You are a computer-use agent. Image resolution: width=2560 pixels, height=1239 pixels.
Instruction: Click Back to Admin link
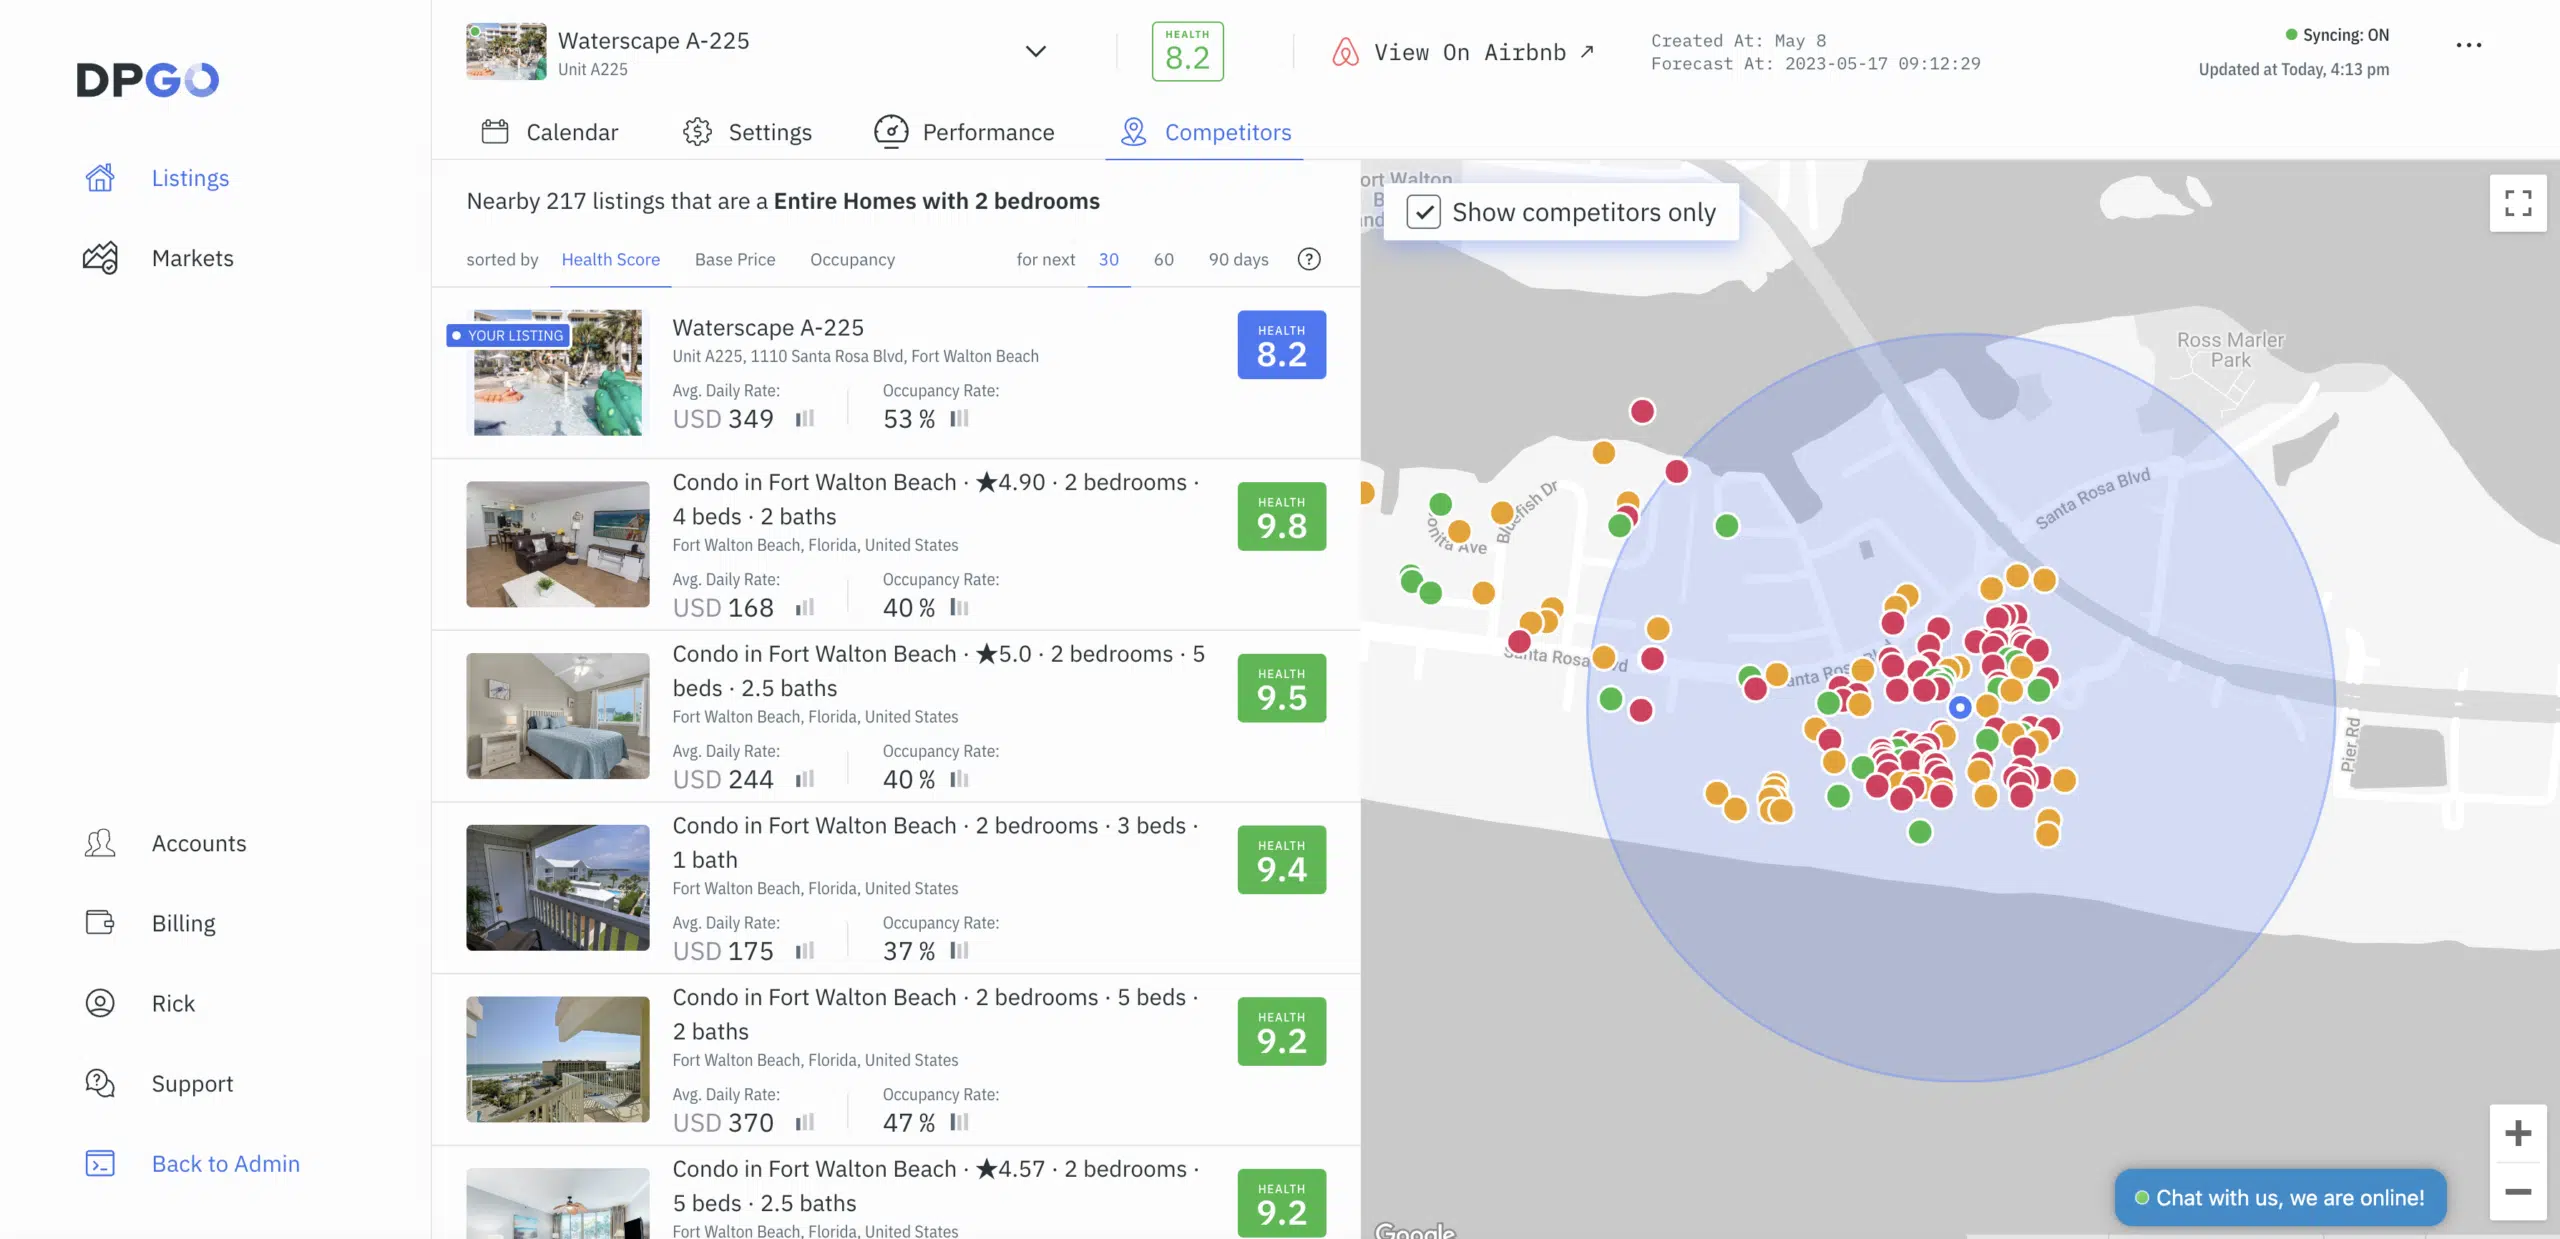click(x=225, y=1163)
